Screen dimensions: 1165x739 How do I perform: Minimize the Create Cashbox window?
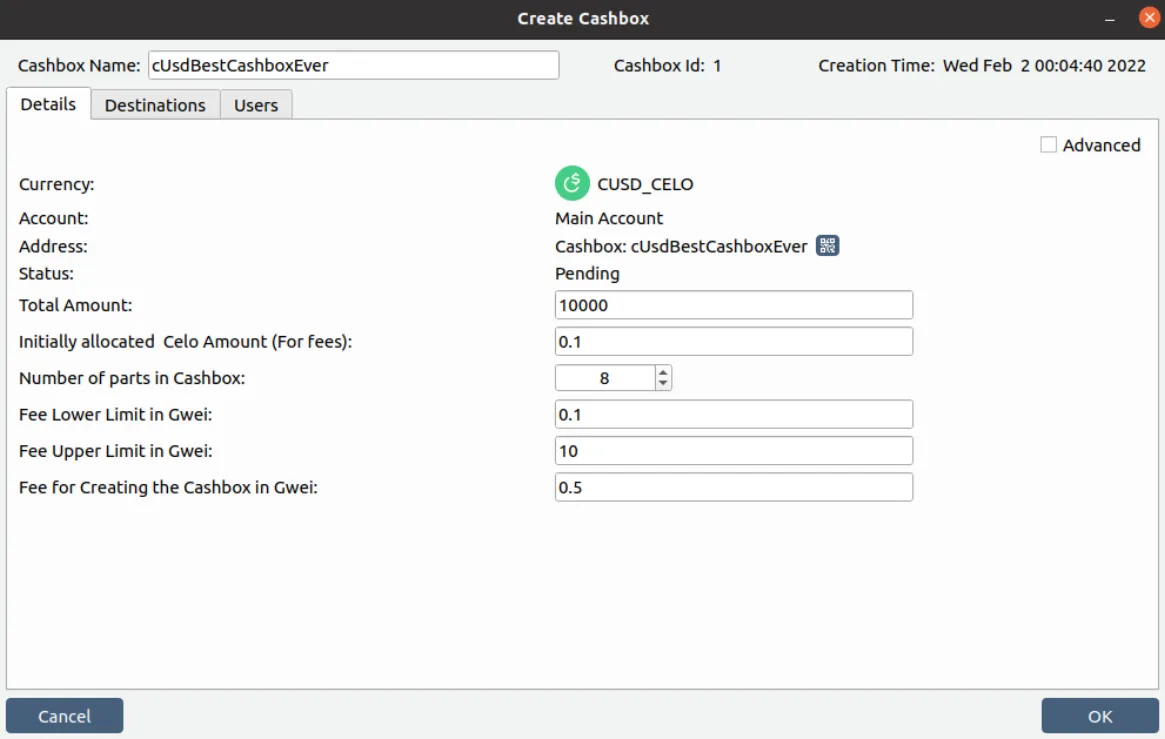[1109, 19]
